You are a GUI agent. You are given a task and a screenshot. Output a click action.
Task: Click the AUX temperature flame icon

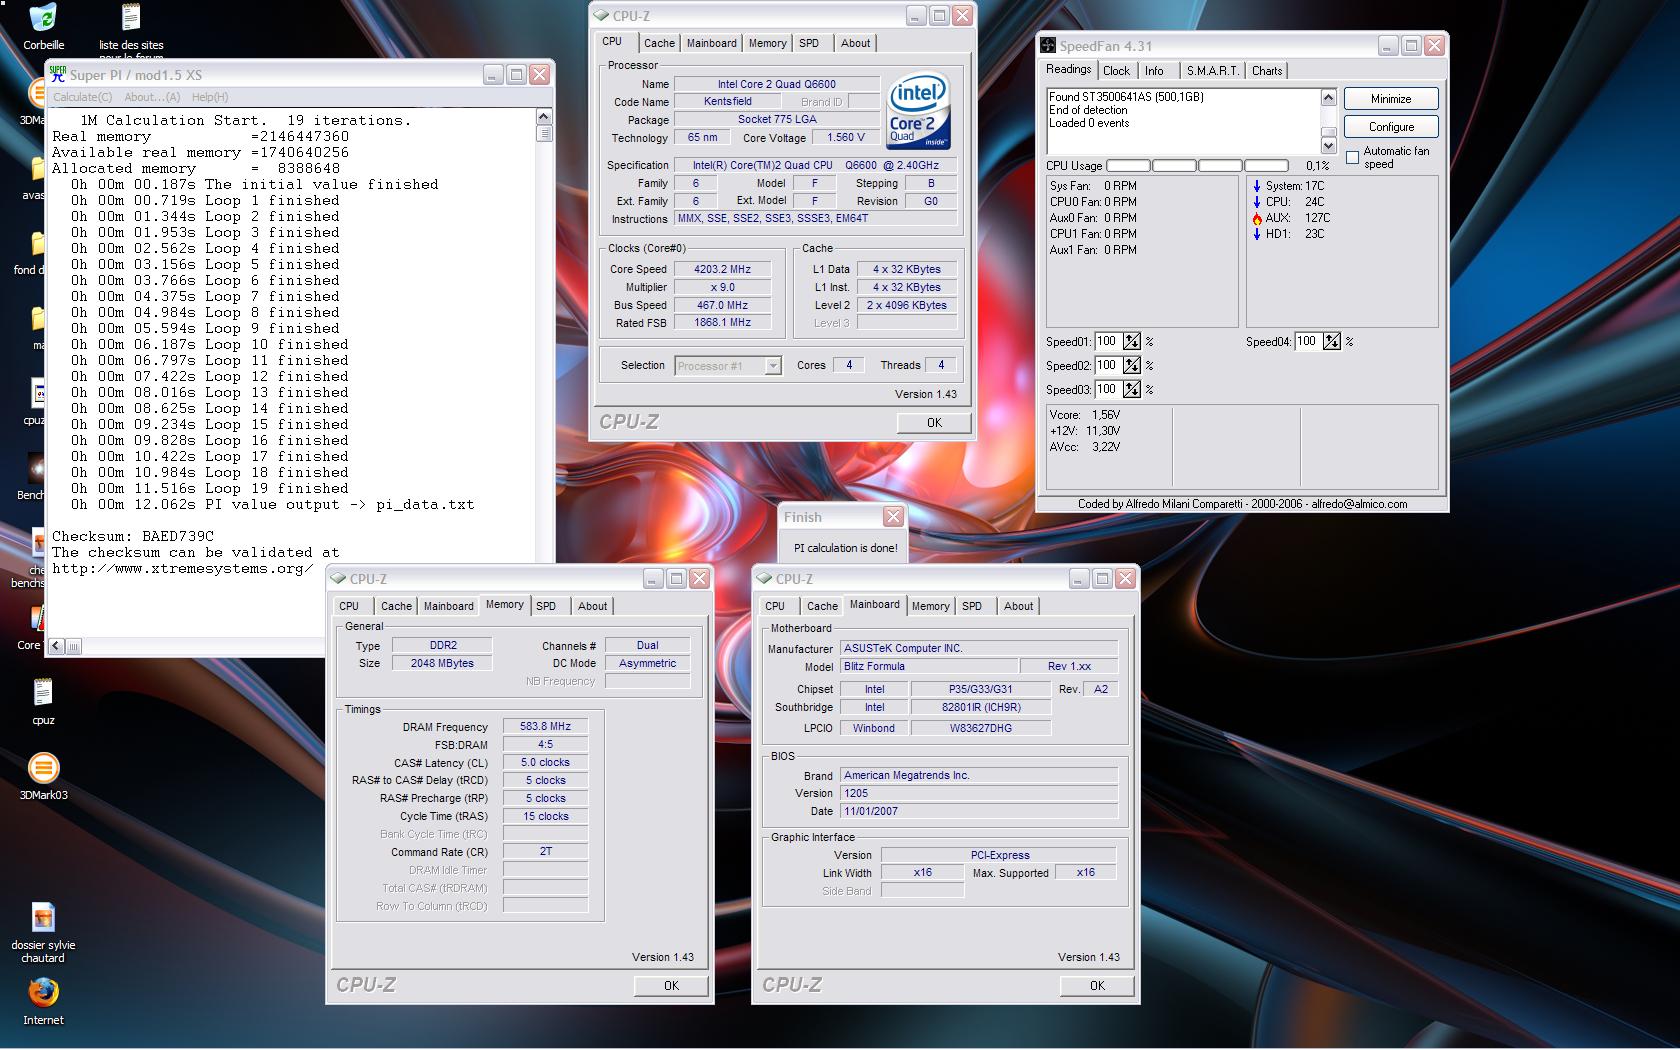click(1257, 218)
